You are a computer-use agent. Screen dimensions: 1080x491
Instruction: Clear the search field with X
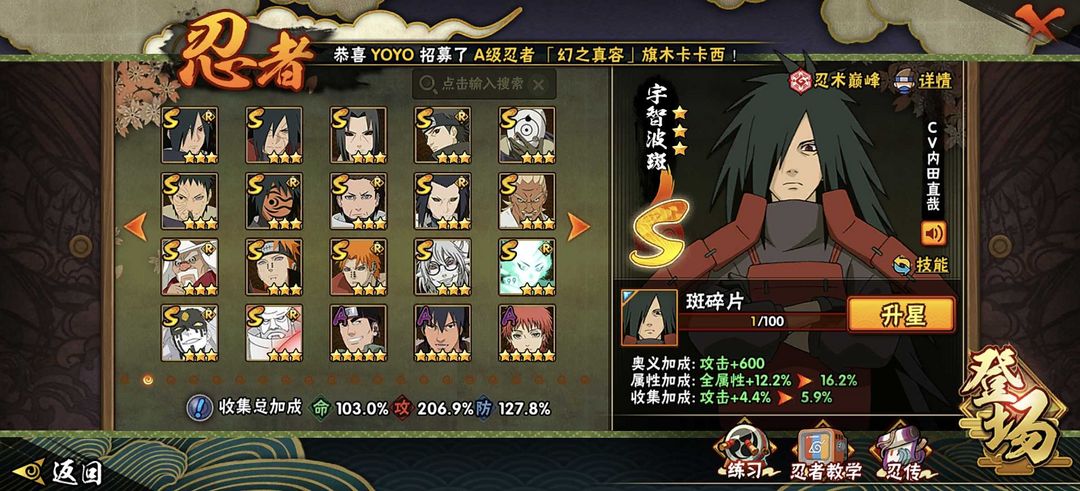(x=539, y=85)
